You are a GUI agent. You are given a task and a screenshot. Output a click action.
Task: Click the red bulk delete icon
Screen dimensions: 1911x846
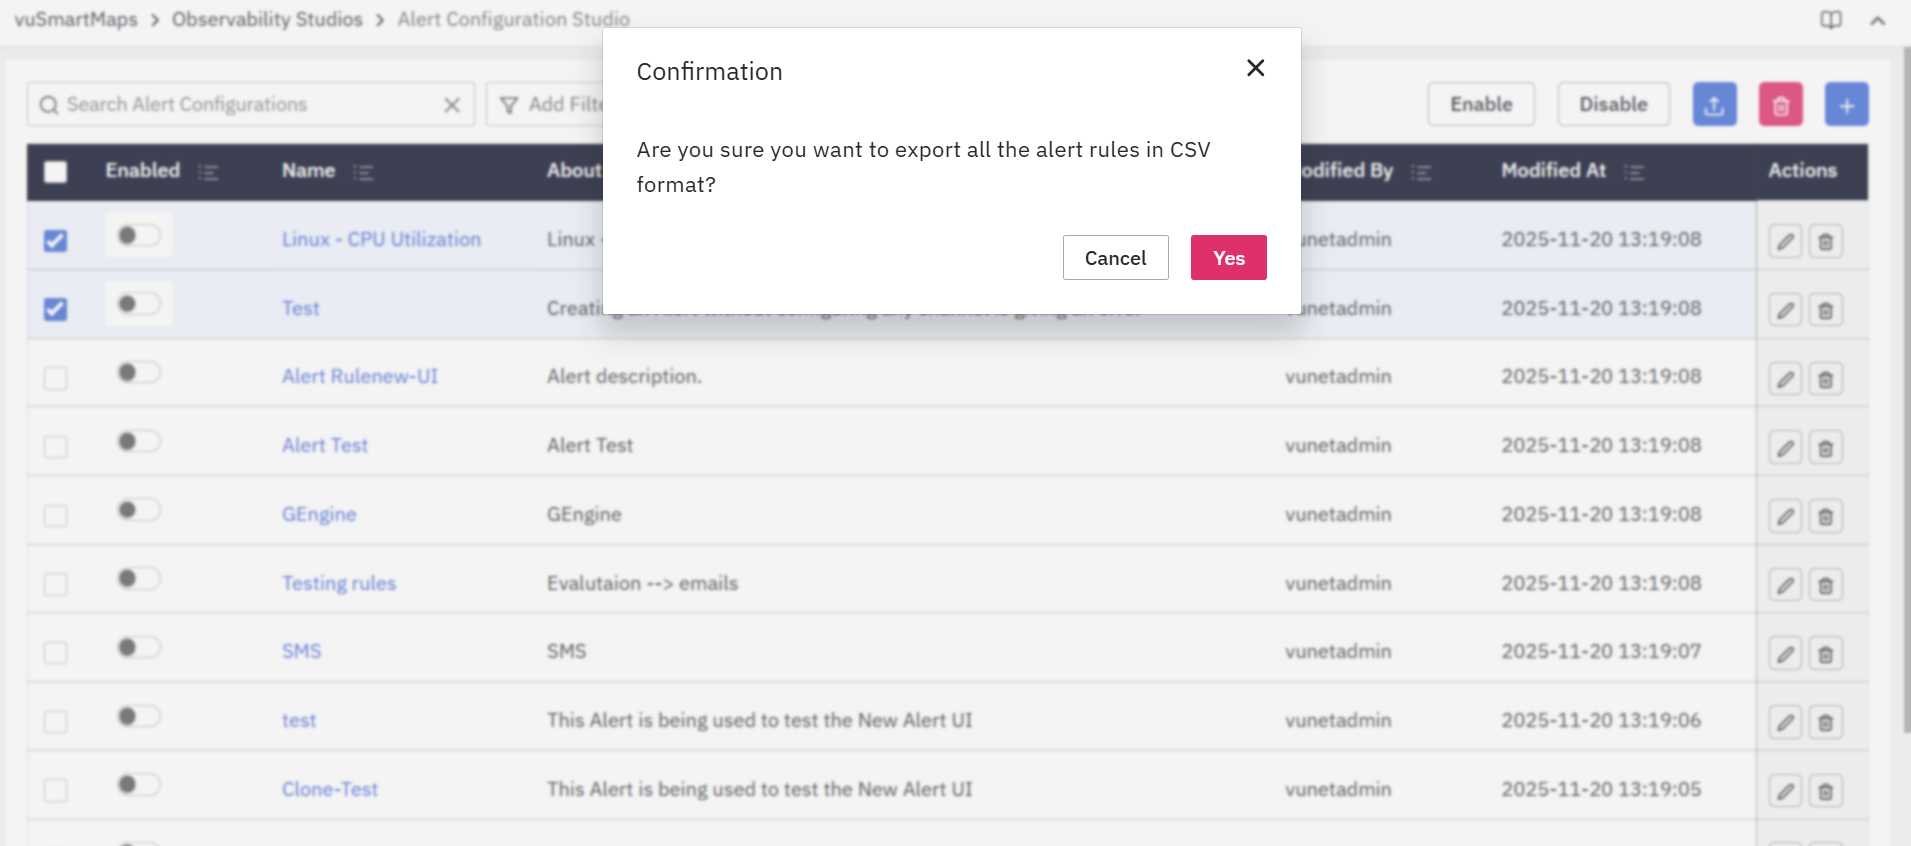pyautogui.click(x=1780, y=105)
